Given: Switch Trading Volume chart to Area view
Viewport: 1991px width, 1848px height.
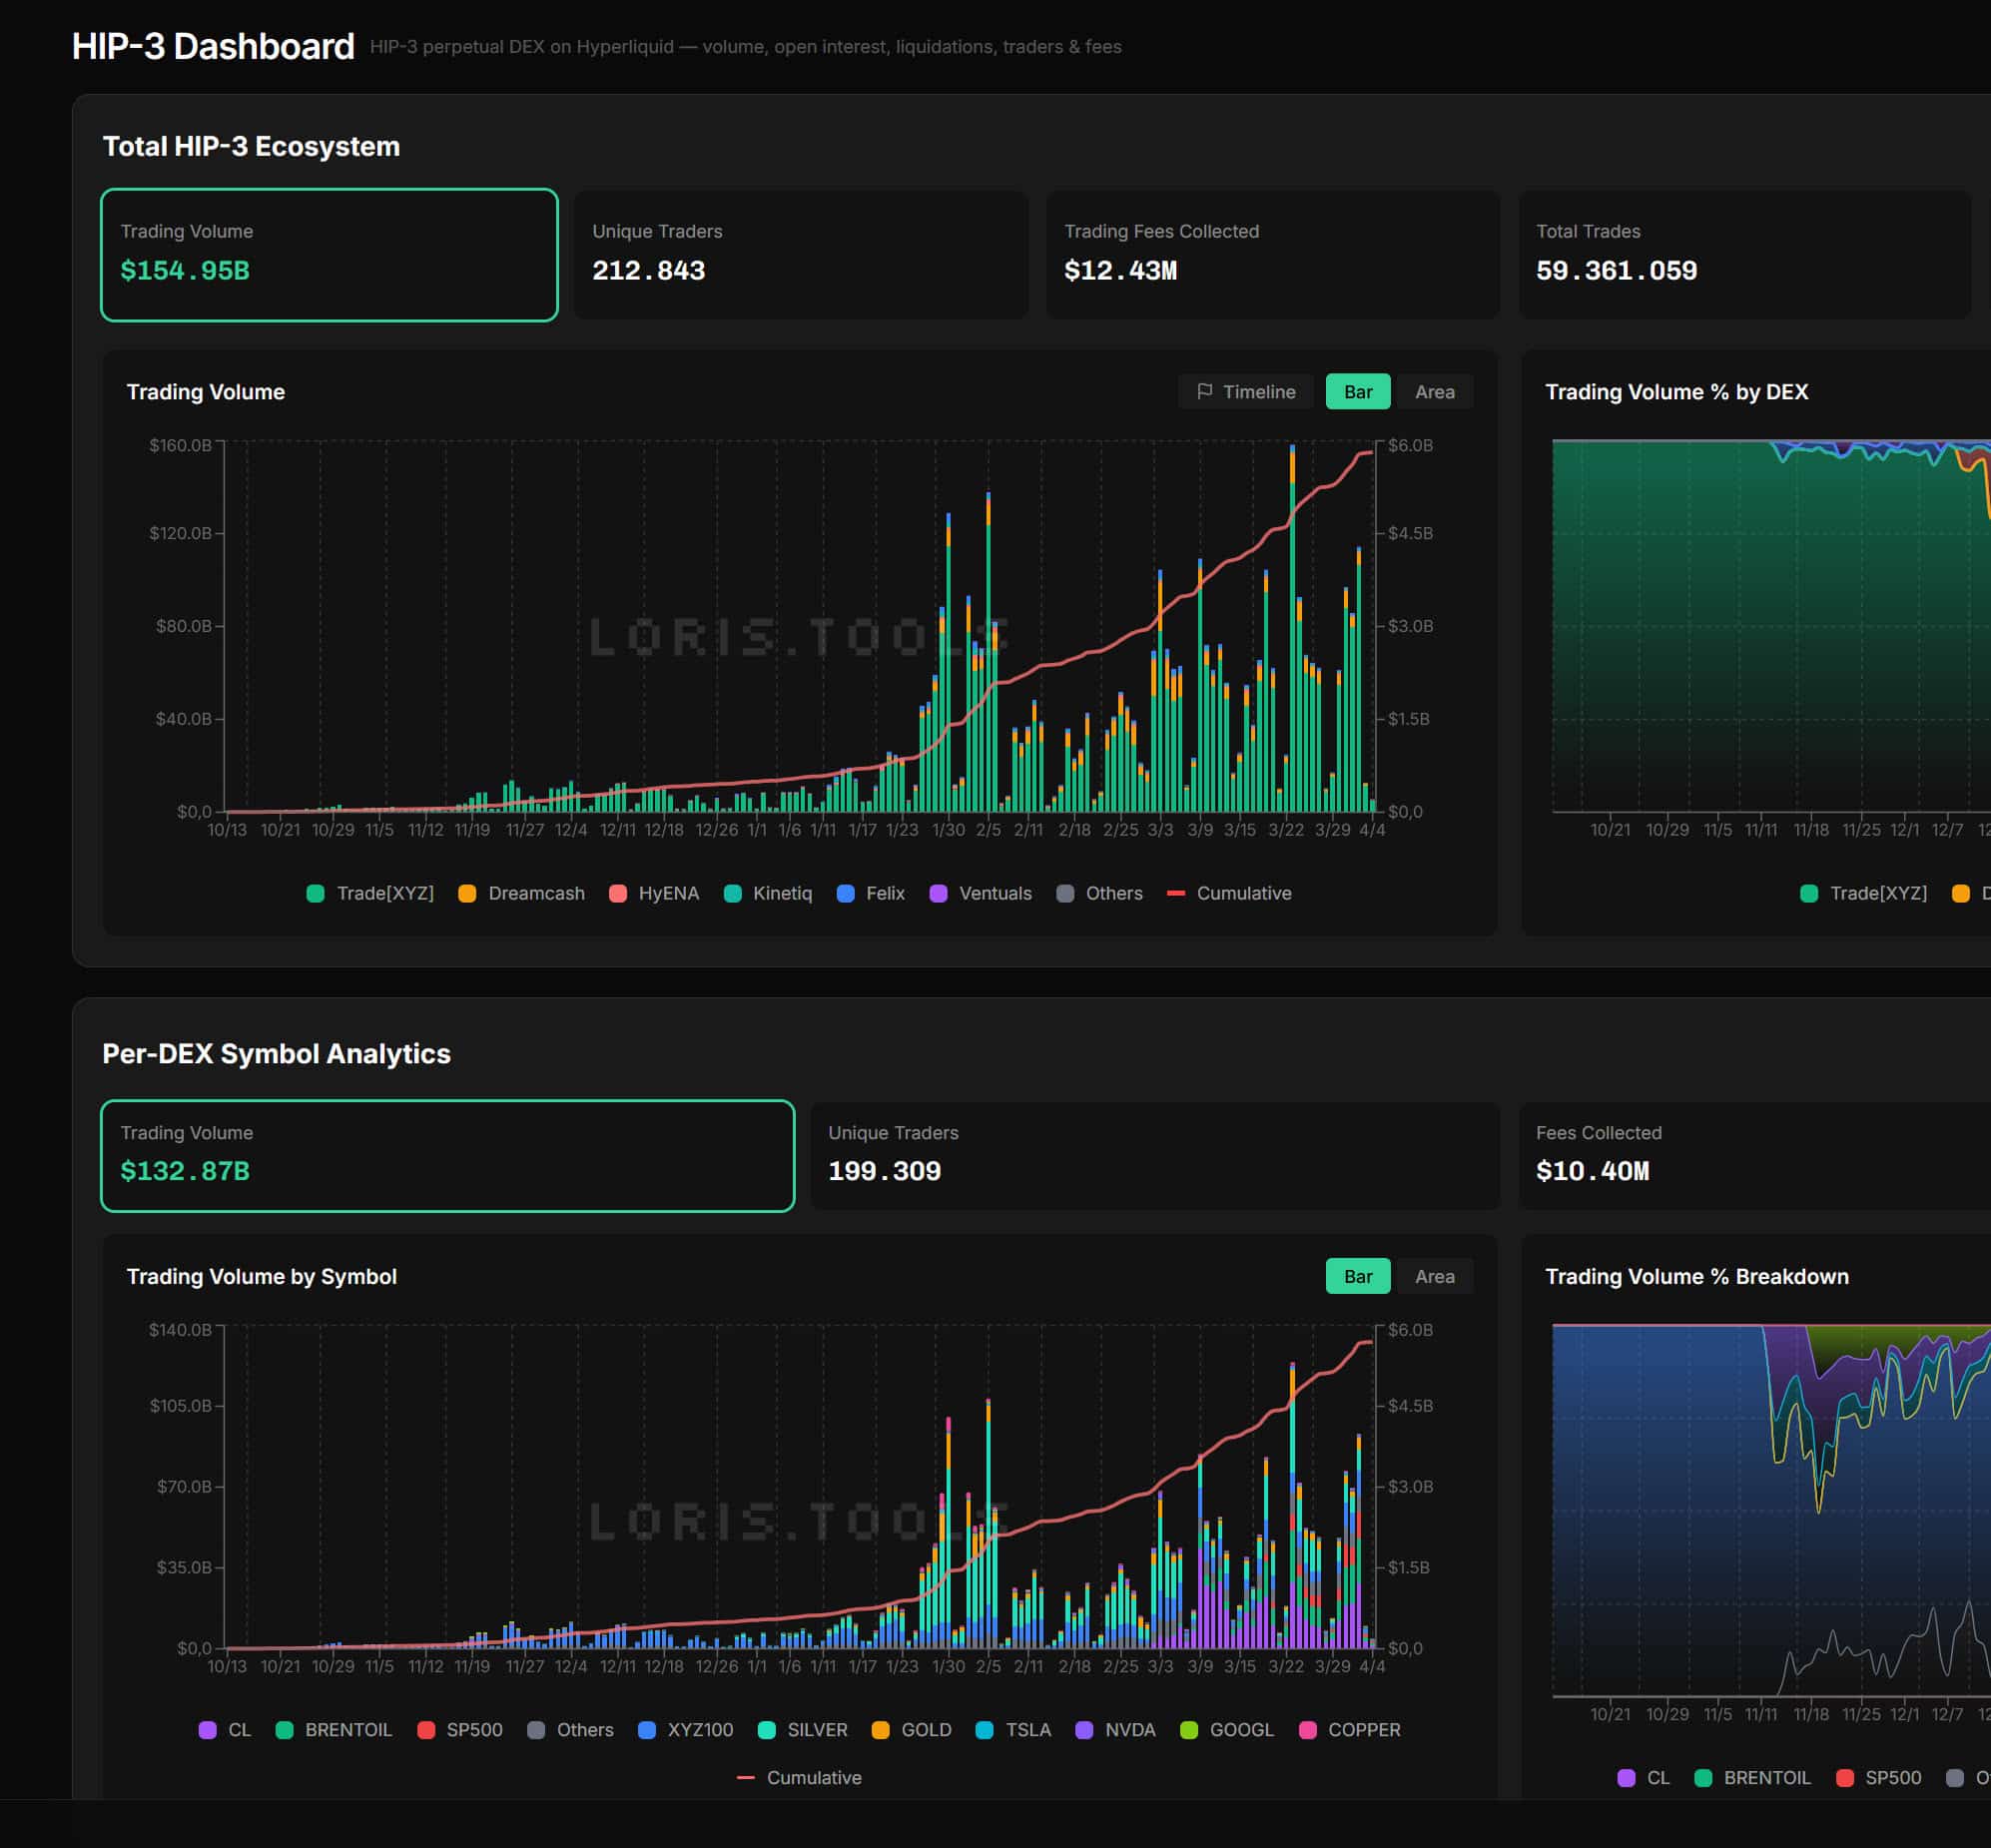Looking at the screenshot, I should coord(1434,392).
